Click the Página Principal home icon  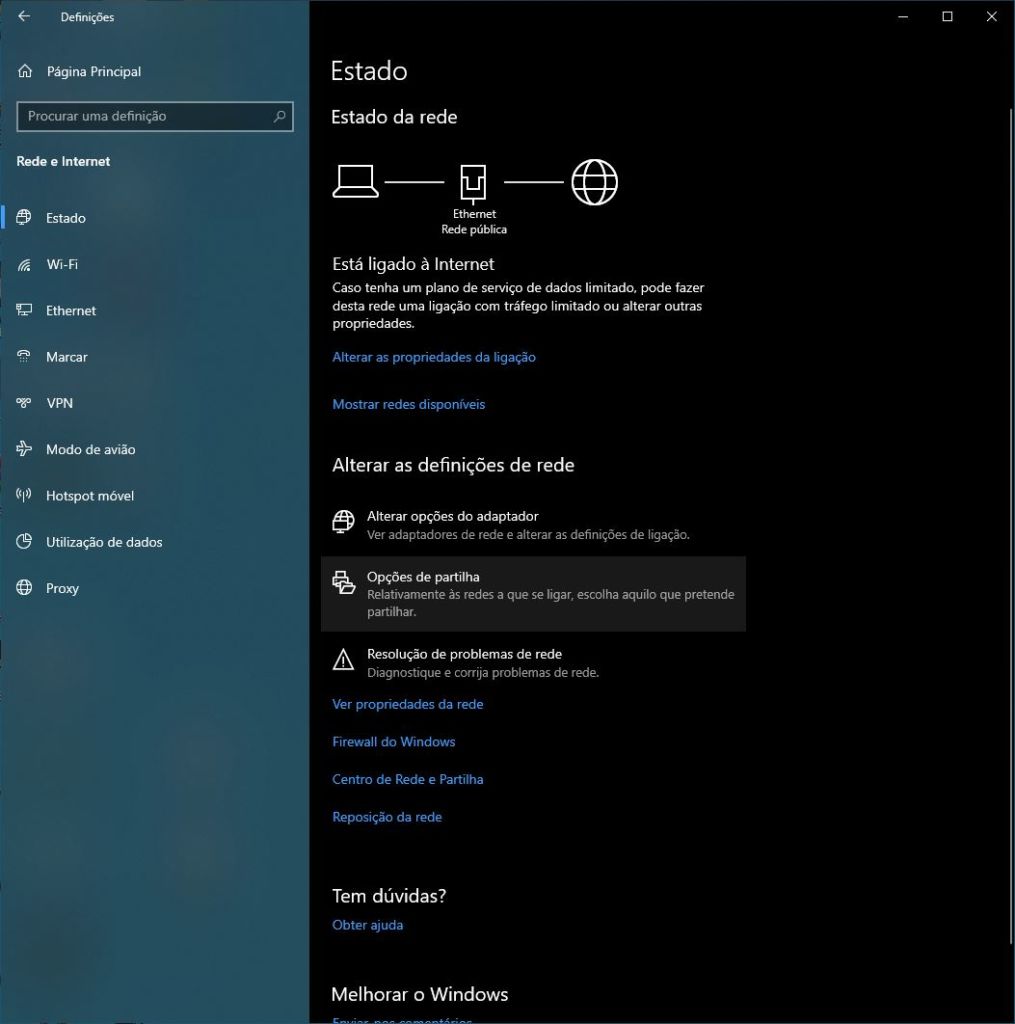(x=25, y=72)
